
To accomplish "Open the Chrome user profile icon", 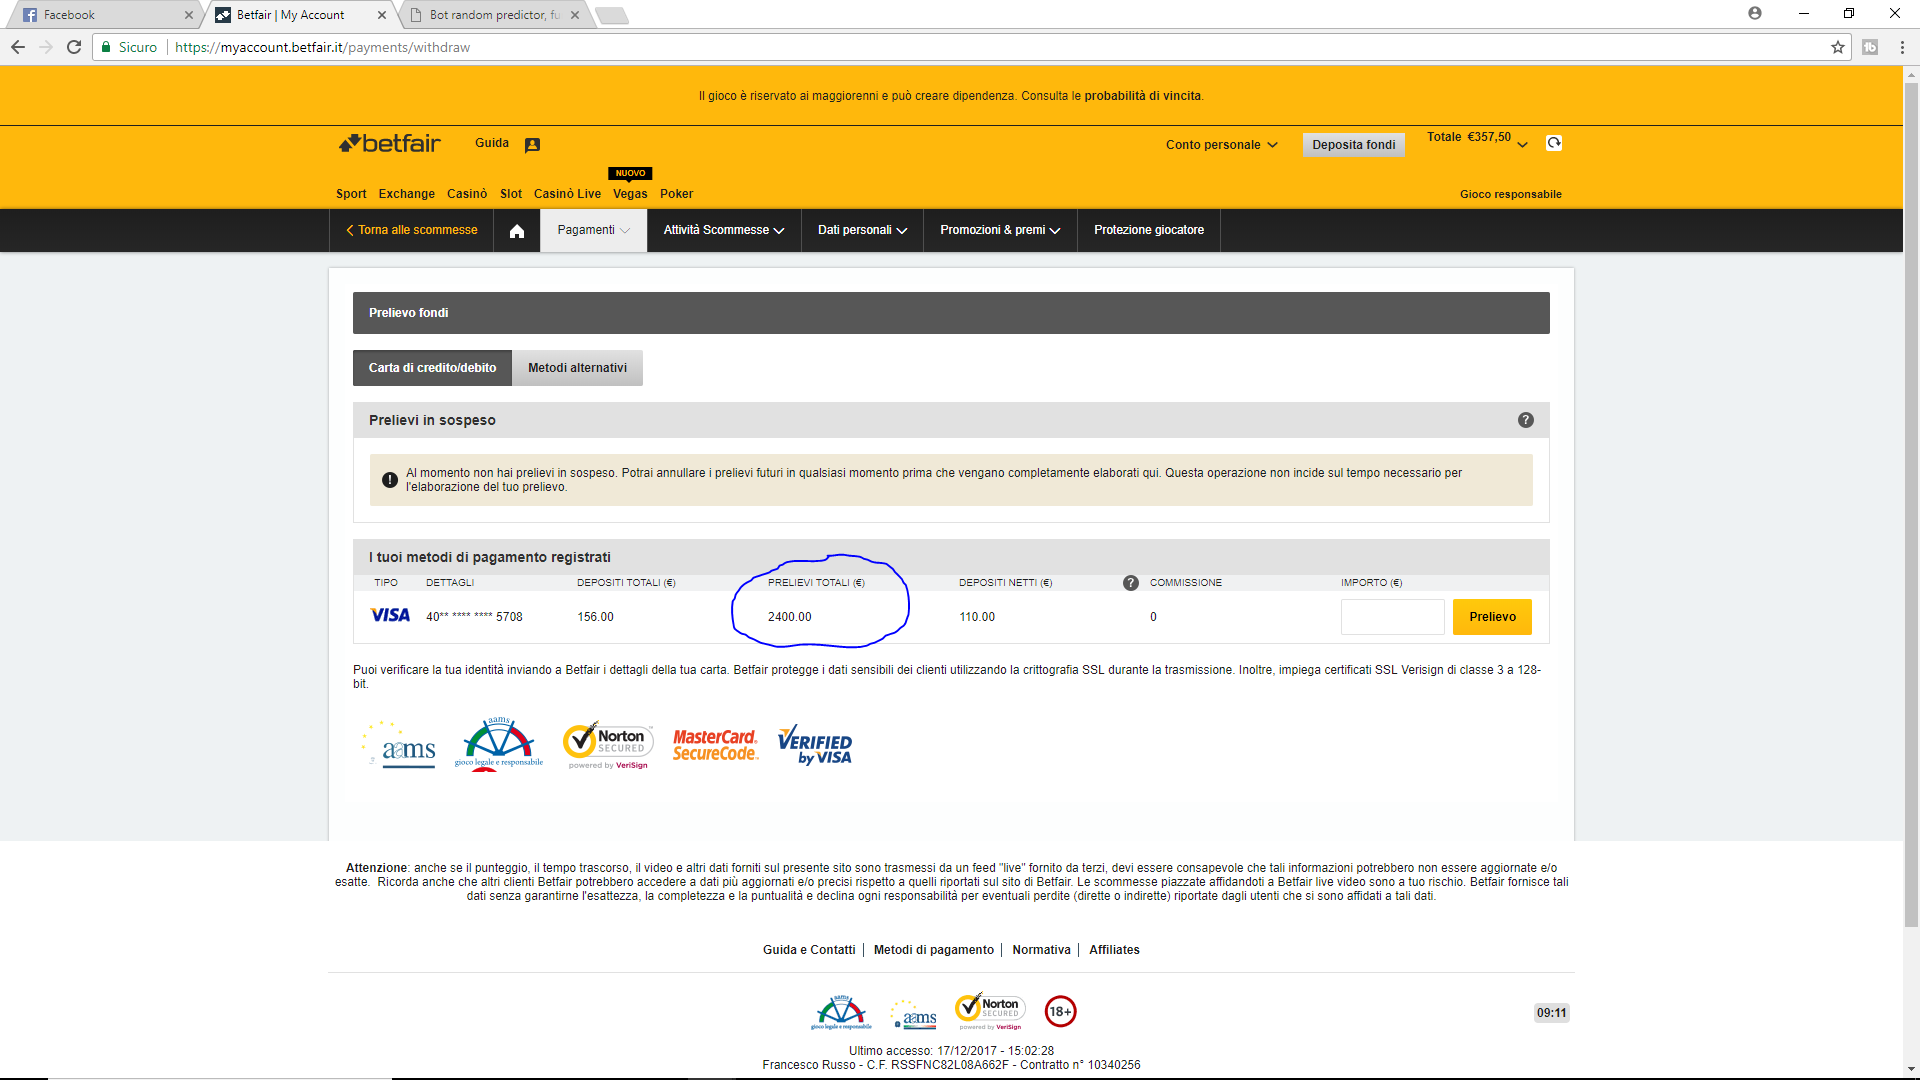I will click(x=1755, y=14).
